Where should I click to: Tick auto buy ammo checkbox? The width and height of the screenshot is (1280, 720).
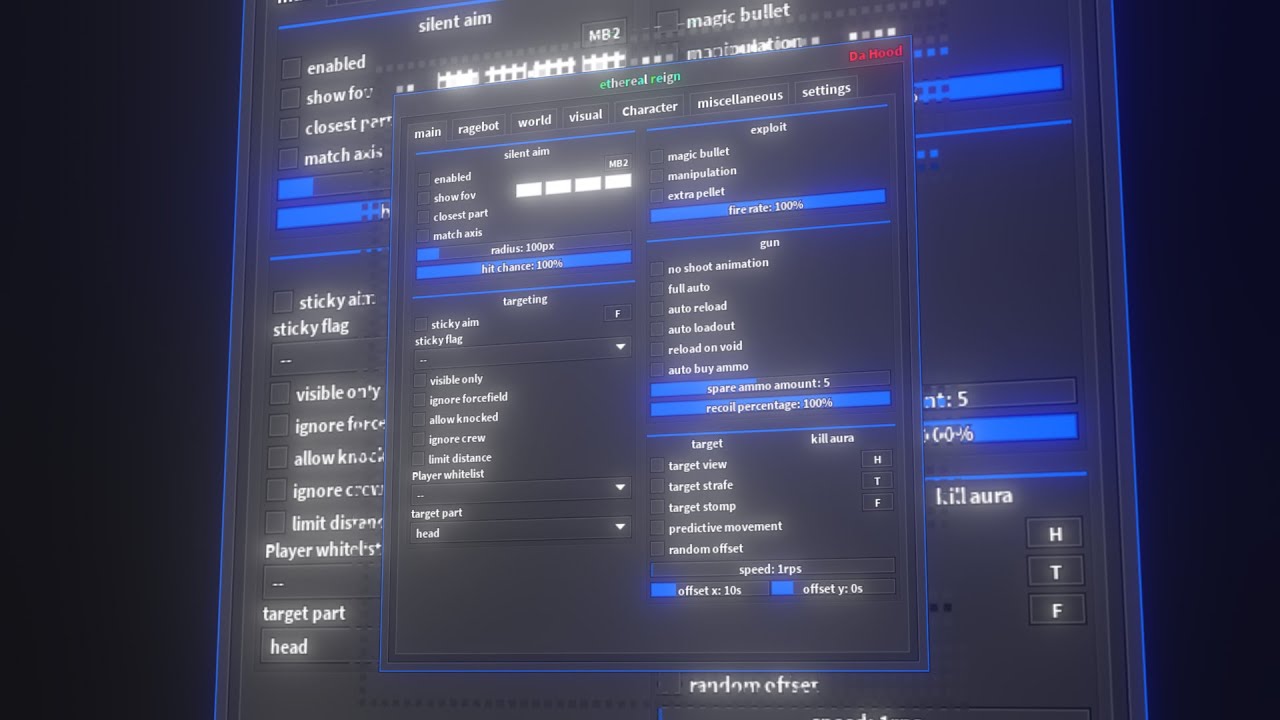coord(657,369)
